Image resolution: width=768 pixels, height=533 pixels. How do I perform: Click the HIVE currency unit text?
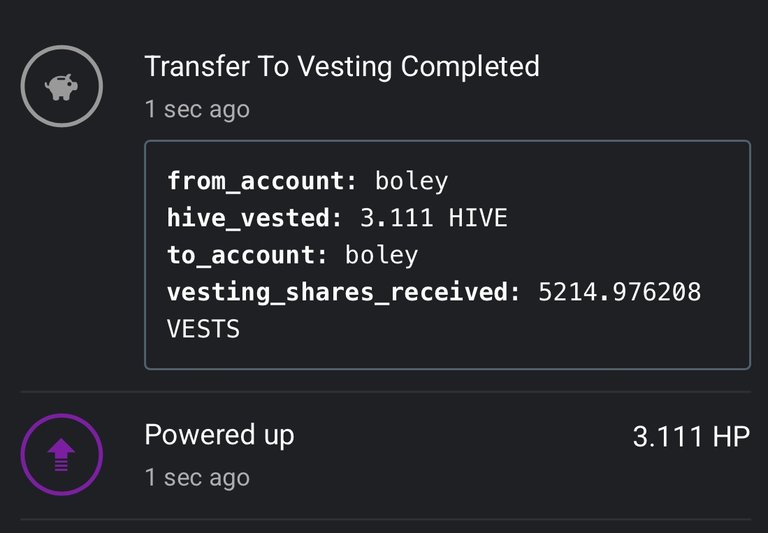pos(478,218)
